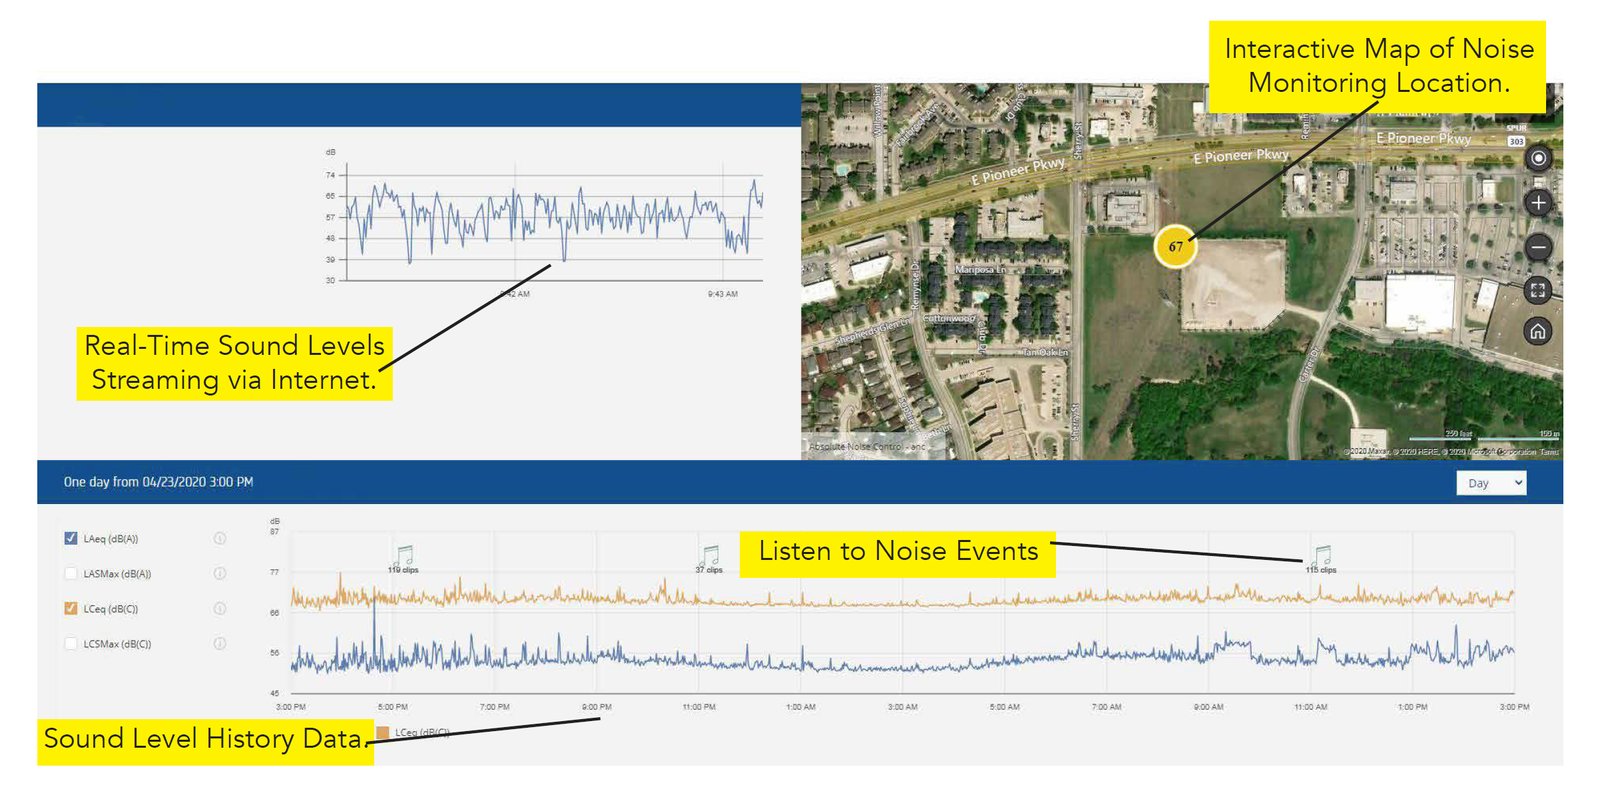Show info for LCeq (dB(C)) metric
The width and height of the screenshot is (1600, 803).
(x=220, y=608)
